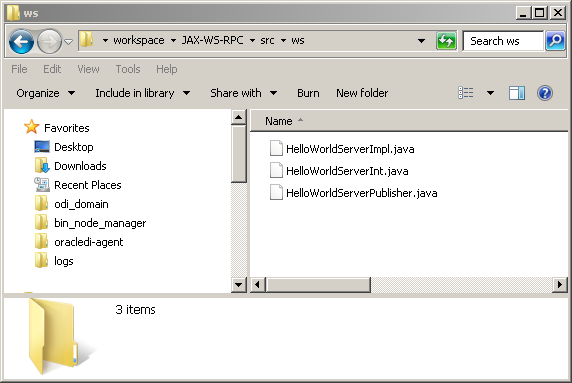The image size is (572, 383).
Task: Select HelloWorldServerImpl.java file name
Action: pos(350,149)
